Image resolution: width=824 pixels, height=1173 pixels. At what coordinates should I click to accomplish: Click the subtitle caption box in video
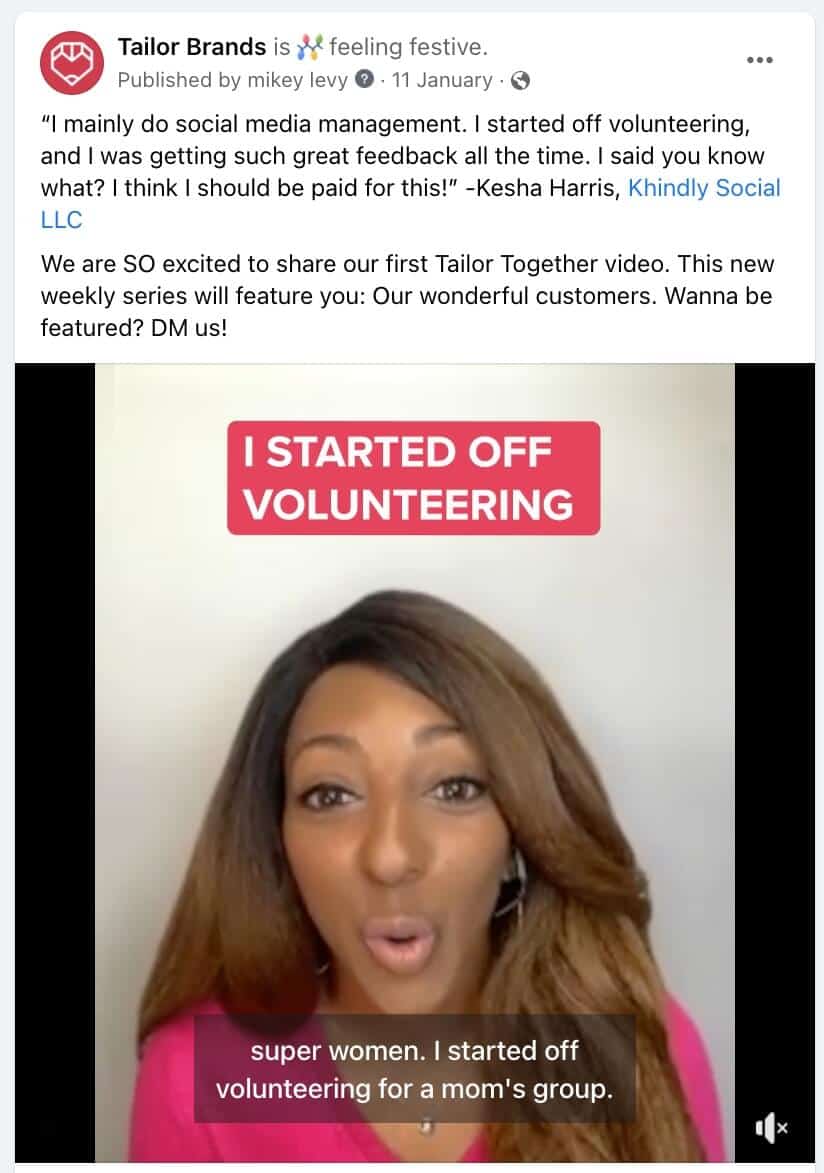[415, 1069]
